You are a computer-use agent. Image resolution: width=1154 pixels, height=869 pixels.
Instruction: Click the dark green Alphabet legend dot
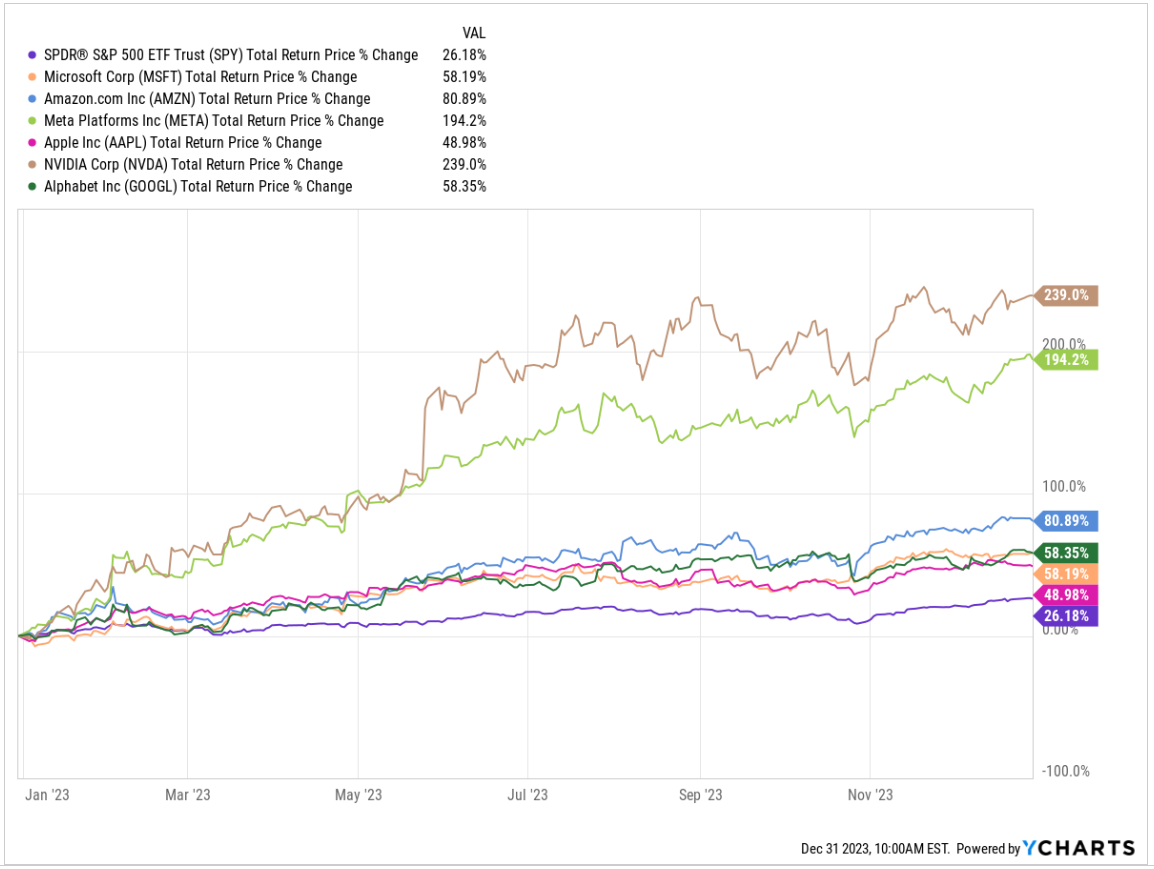click(x=31, y=187)
